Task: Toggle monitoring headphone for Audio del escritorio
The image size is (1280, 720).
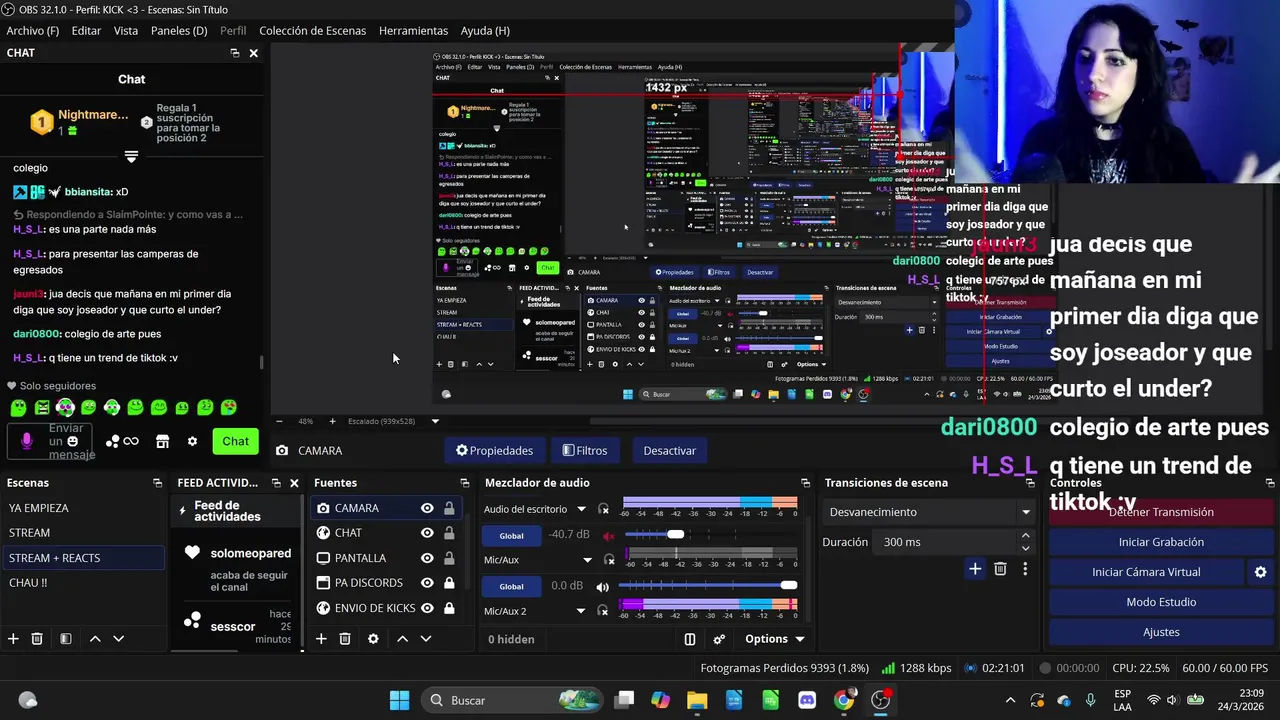Action: [x=604, y=509]
